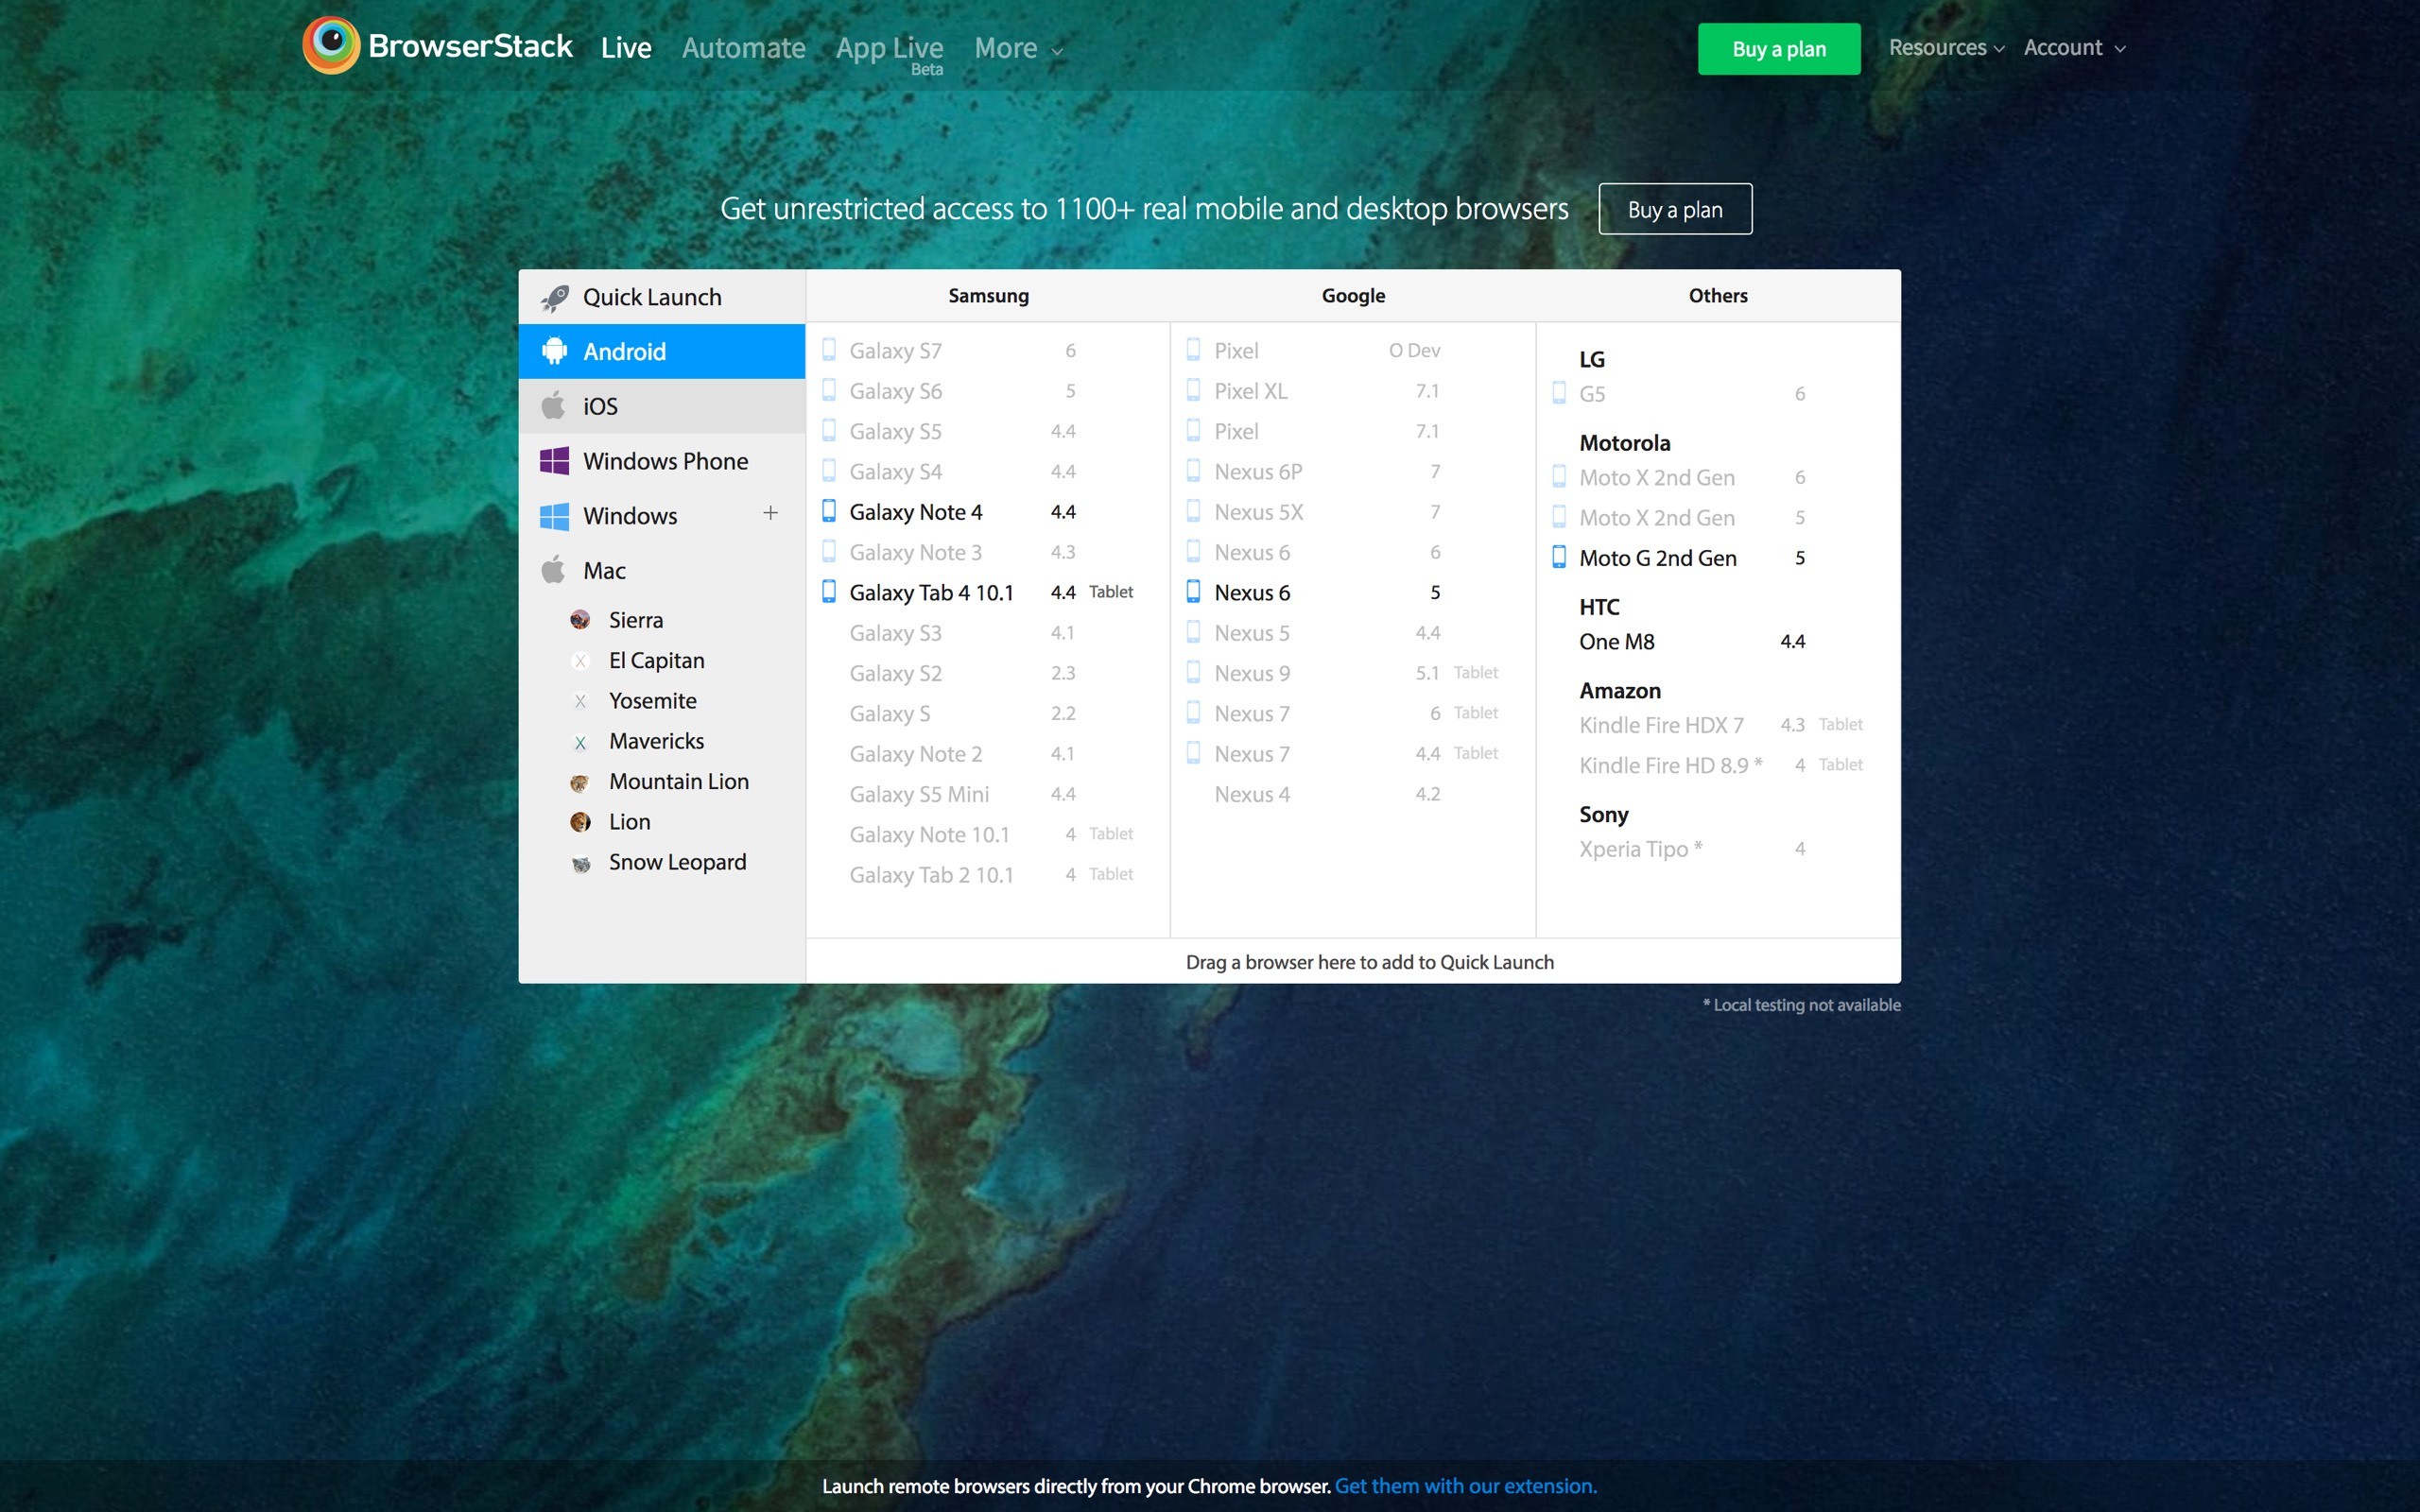2420x1512 pixels.
Task: Click device icon beside Moto G 2nd Gen
Action: 1558,558
